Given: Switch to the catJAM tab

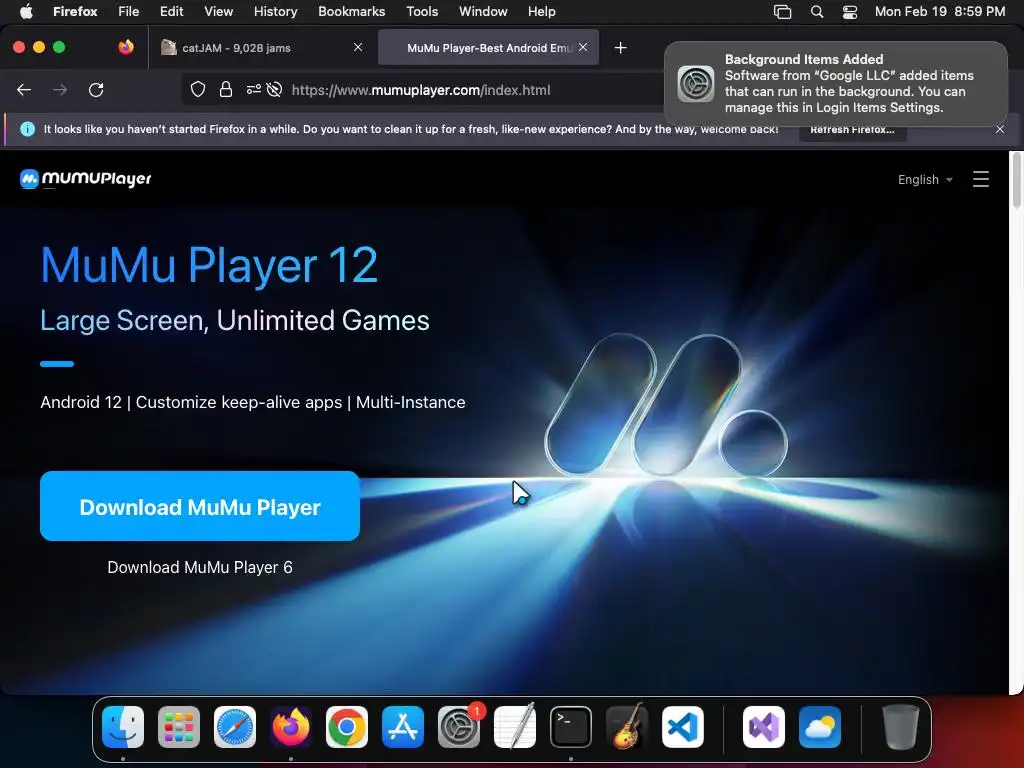Looking at the screenshot, I should click(261, 48).
